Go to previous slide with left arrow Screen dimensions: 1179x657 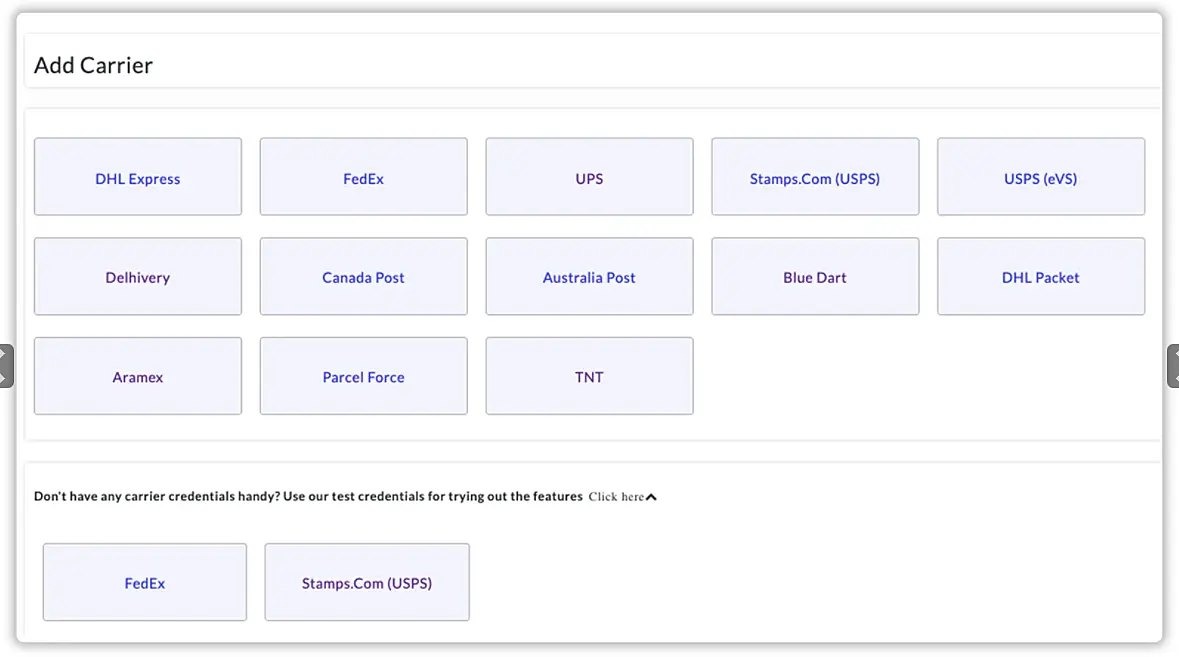[5, 366]
